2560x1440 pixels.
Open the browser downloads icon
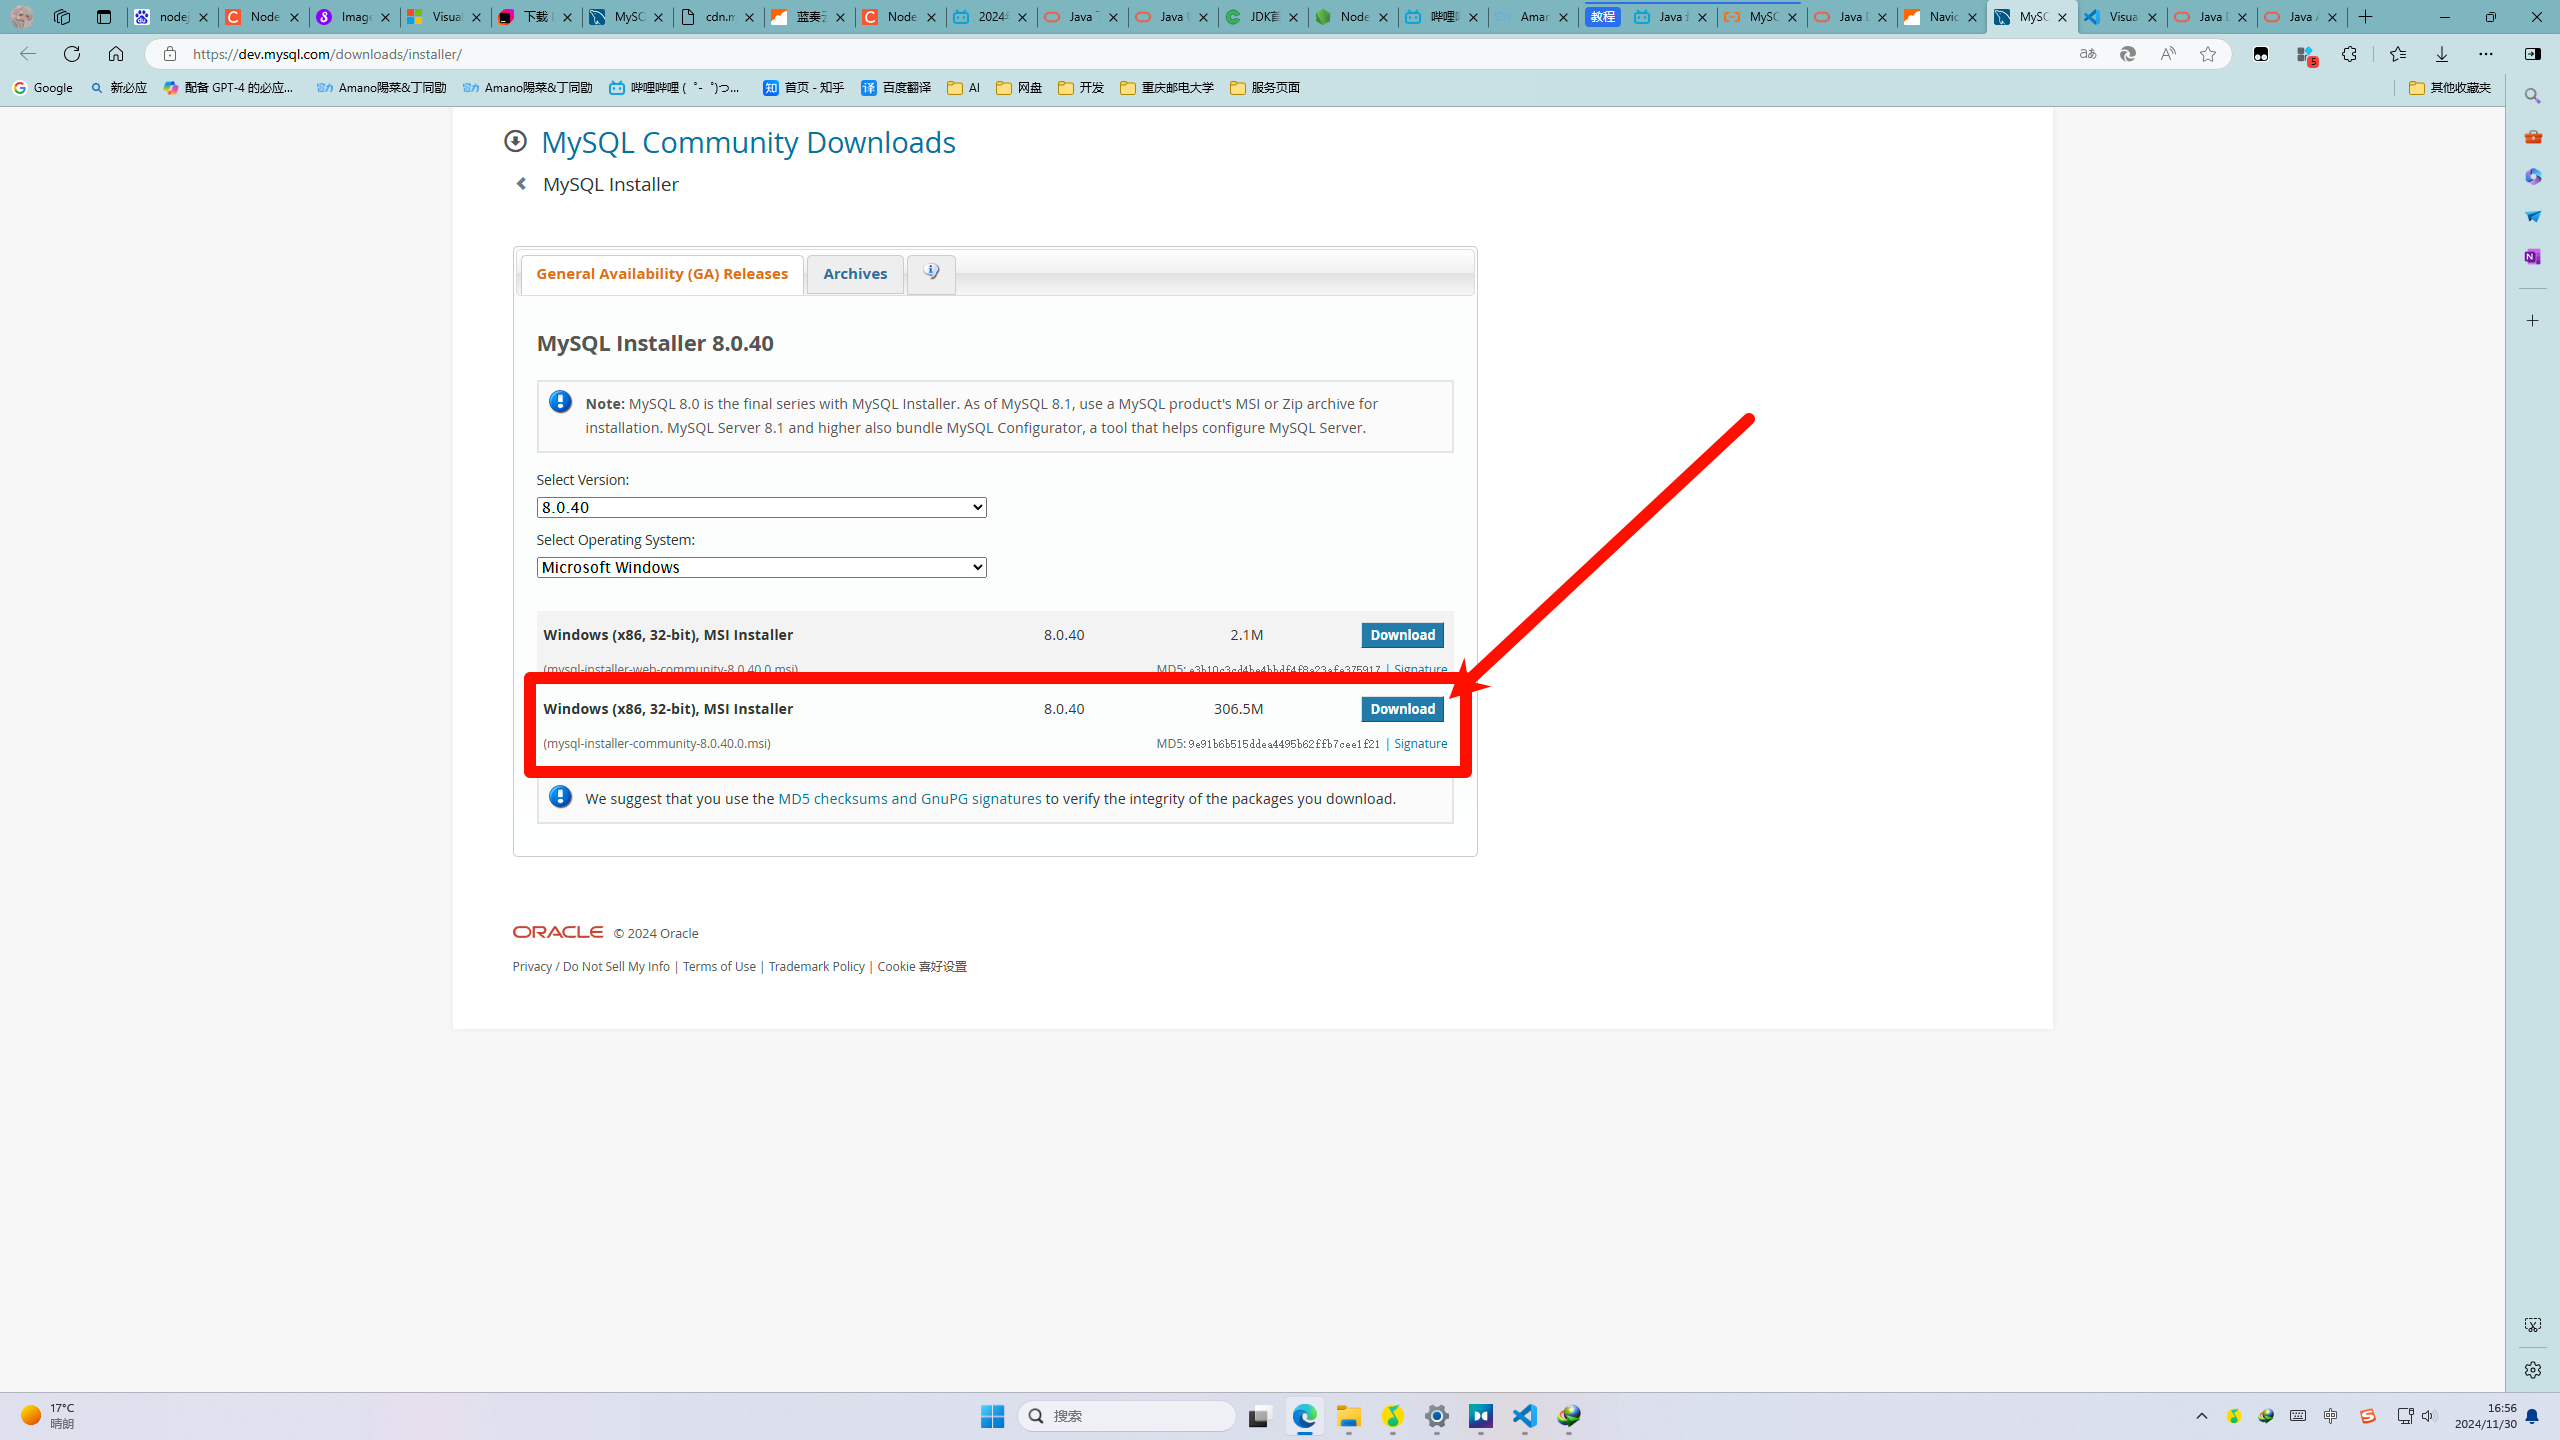click(x=2441, y=54)
